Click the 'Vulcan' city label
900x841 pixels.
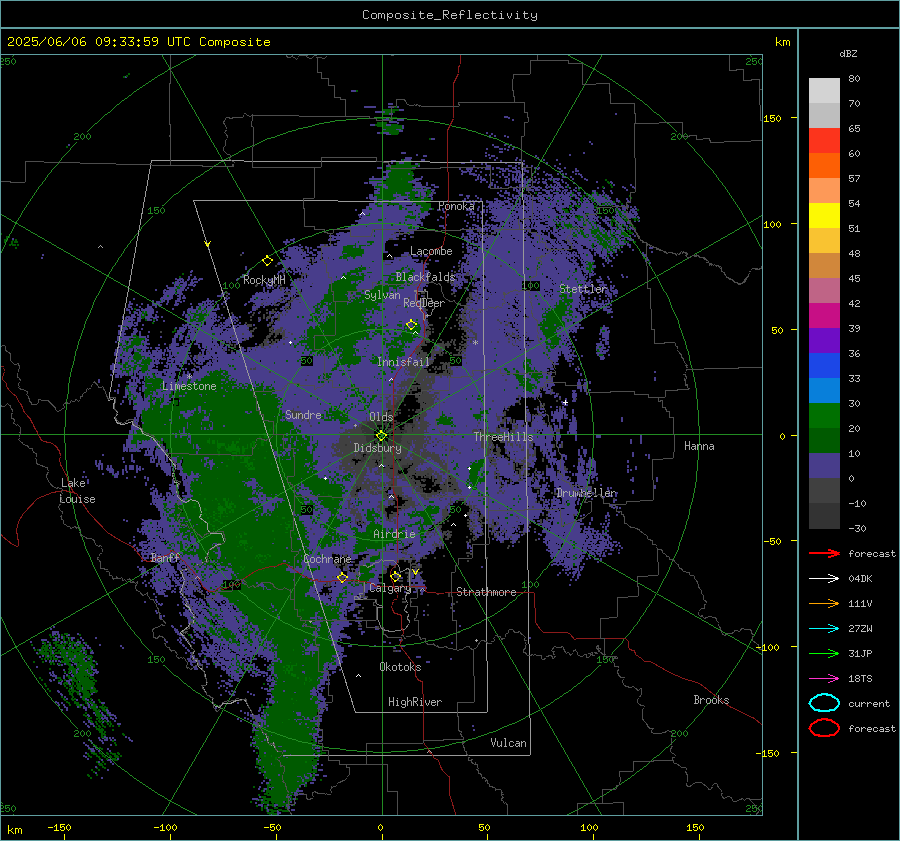[x=508, y=743]
